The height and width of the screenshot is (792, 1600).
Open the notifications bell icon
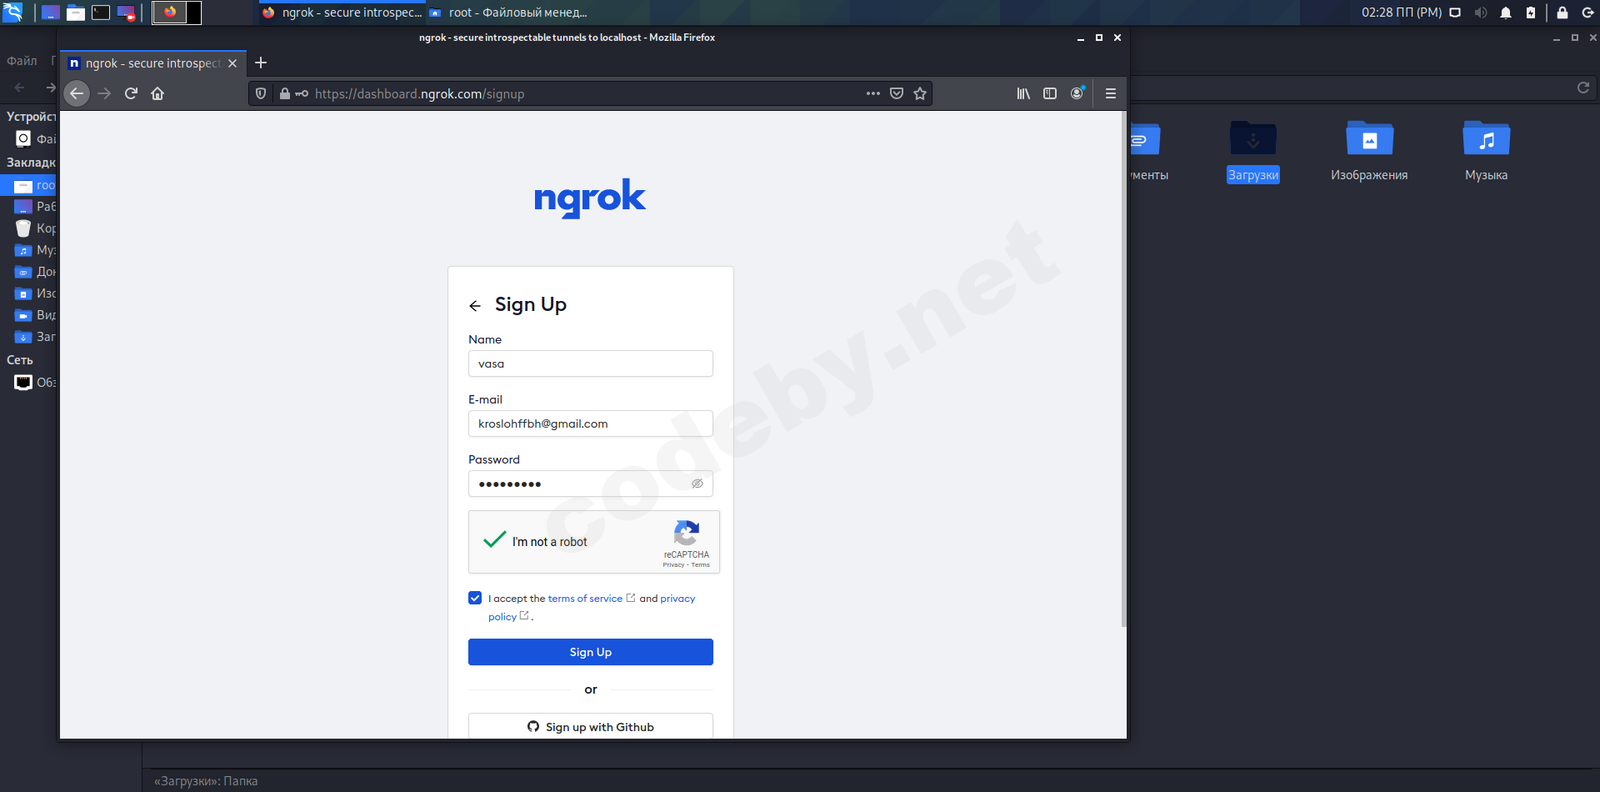point(1506,13)
